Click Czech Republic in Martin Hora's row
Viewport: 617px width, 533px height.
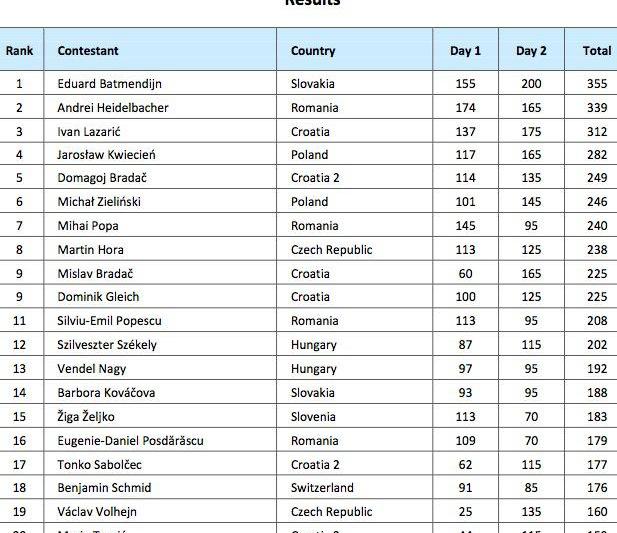[x=331, y=249]
